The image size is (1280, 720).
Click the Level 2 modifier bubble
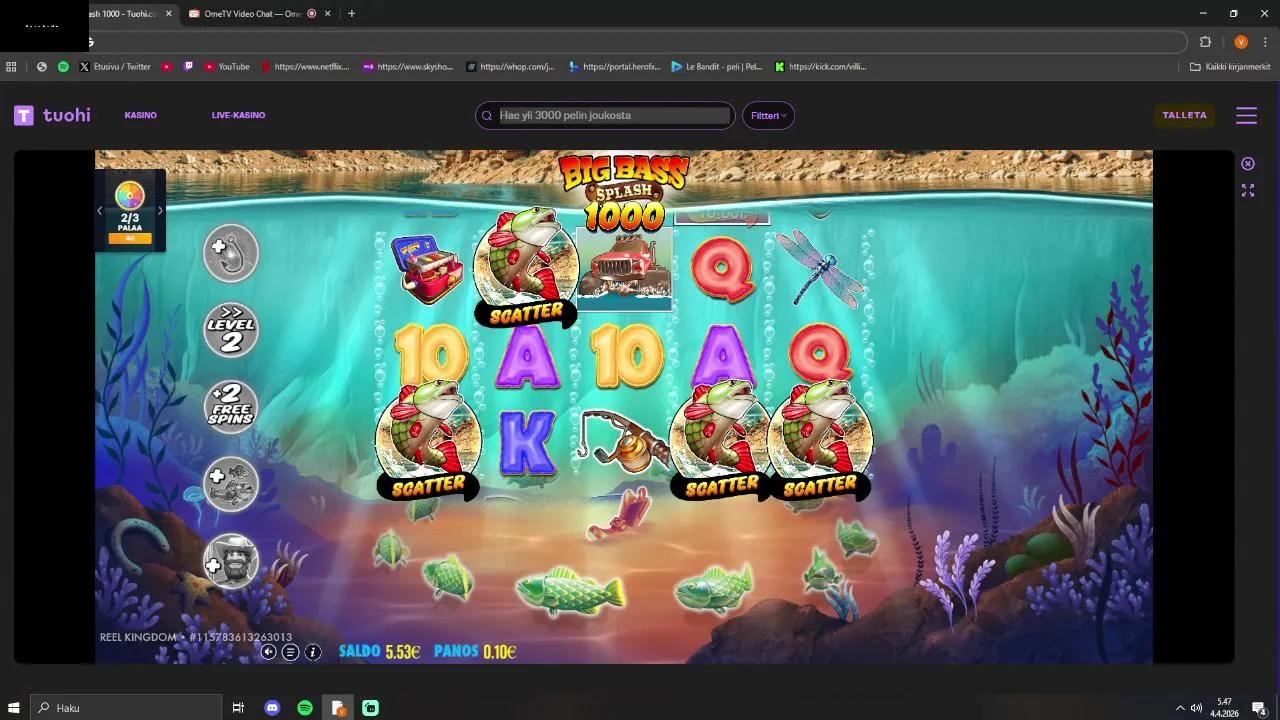(231, 330)
